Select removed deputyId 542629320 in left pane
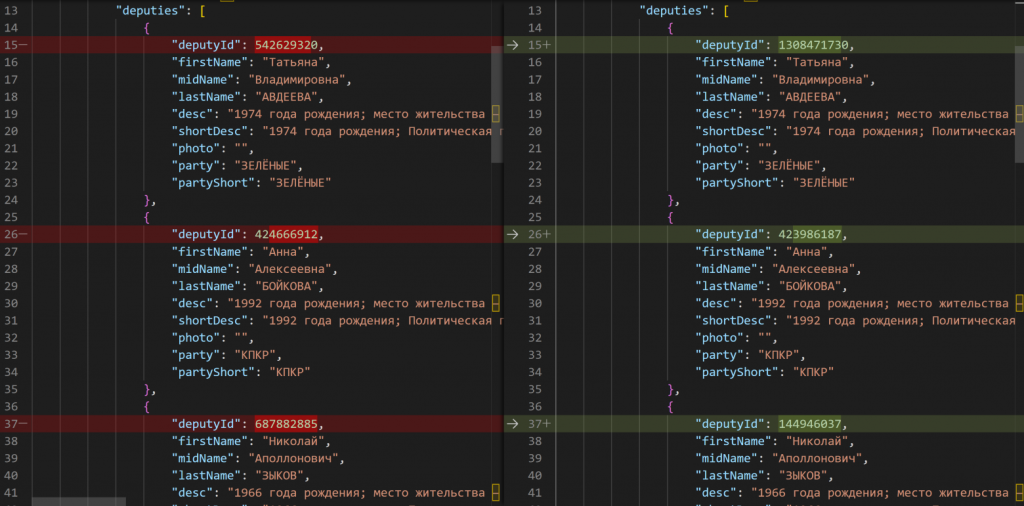This screenshot has width=1024, height=506. [286, 45]
